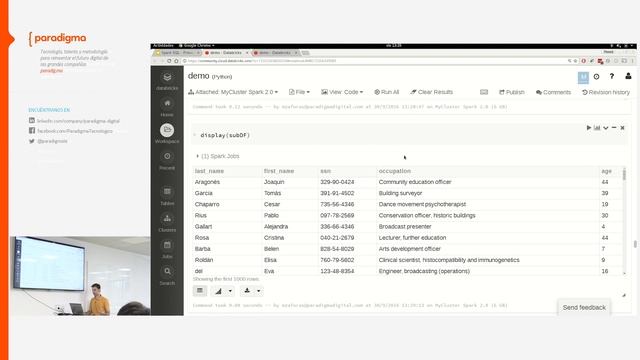This screenshot has width=640, height=360.
Task: Open the File menu dropdown
Action: 299,92
